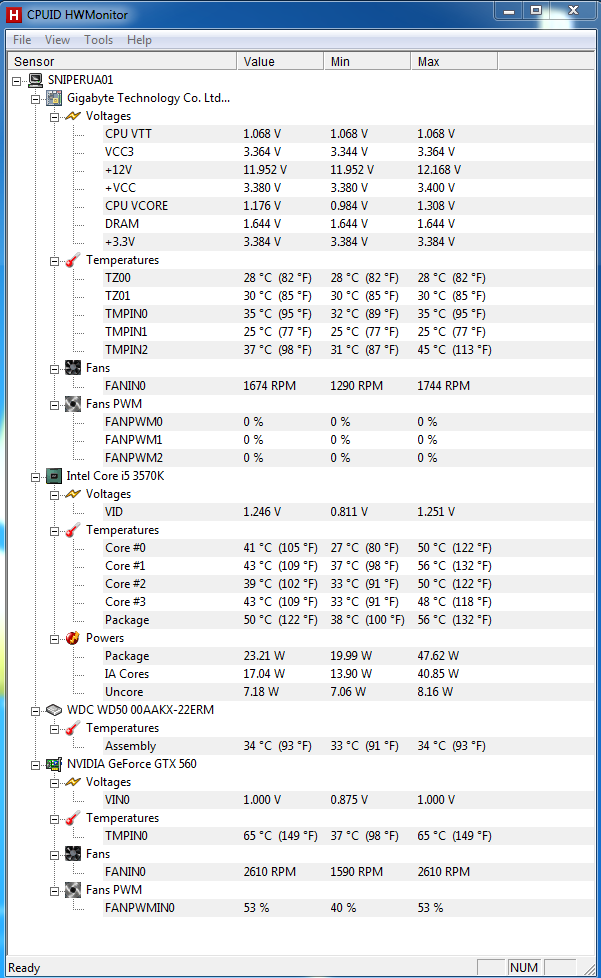Viewport: 601px width, 978px height.
Task: Select the CPU VTT voltage row
Action: [348, 134]
